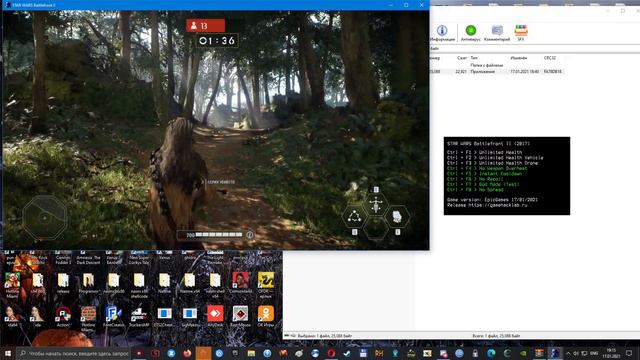Open the Amnesia The Dark Descent shortcut

[88, 259]
